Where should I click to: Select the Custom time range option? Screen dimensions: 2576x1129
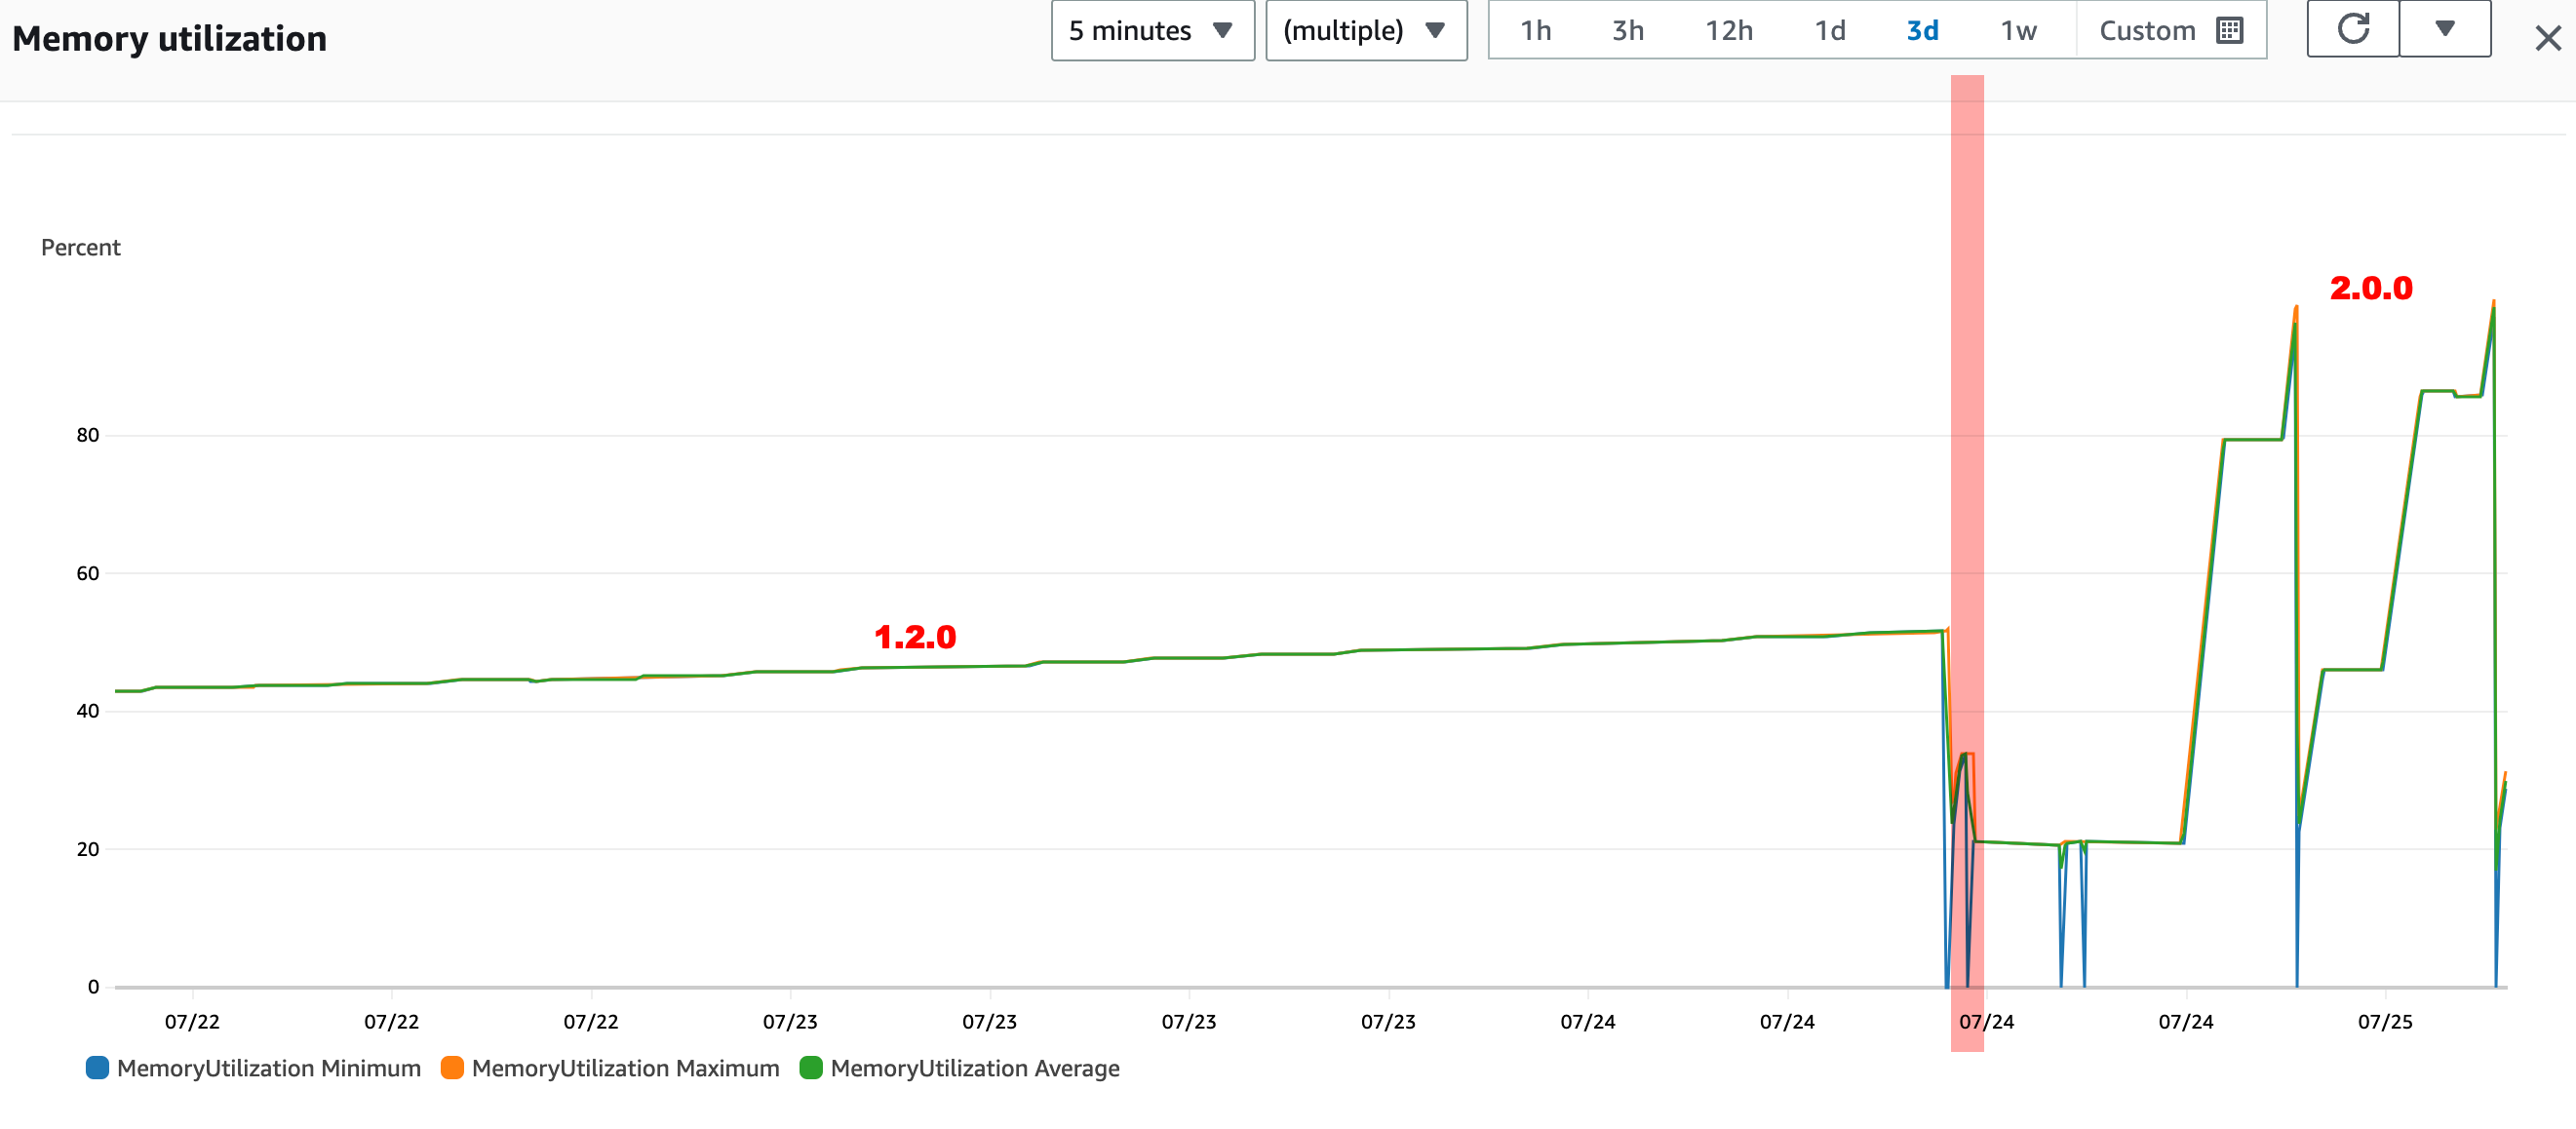click(x=2147, y=30)
